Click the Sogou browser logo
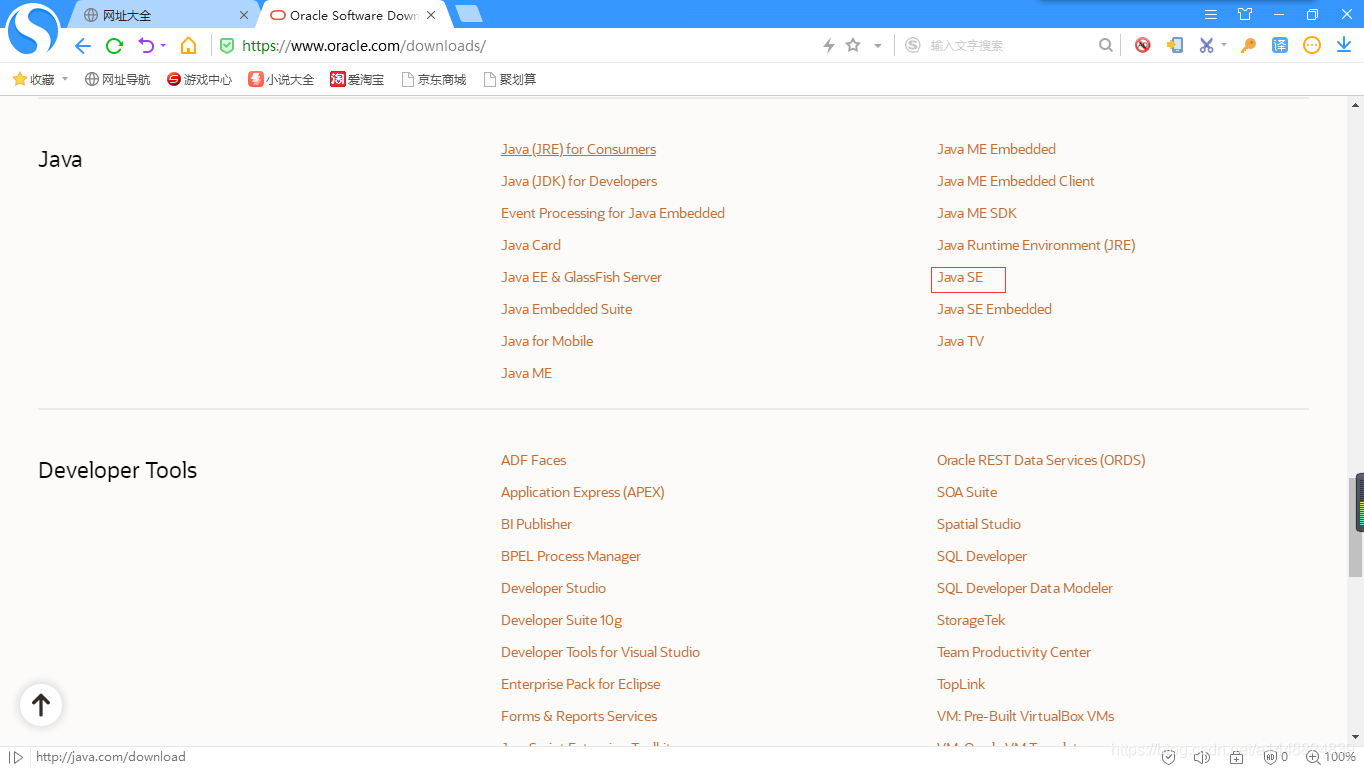This screenshot has width=1364, height=768. [x=33, y=30]
